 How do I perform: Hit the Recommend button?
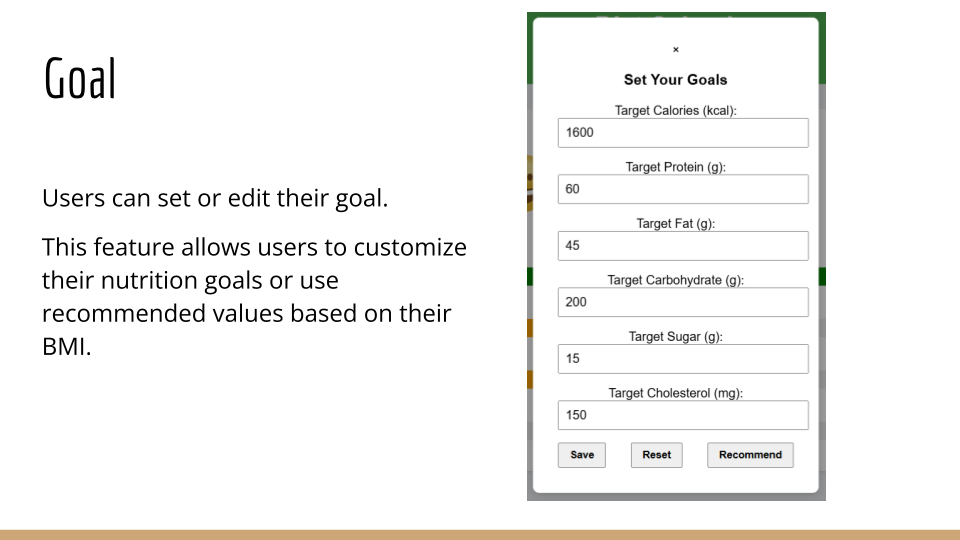point(750,455)
